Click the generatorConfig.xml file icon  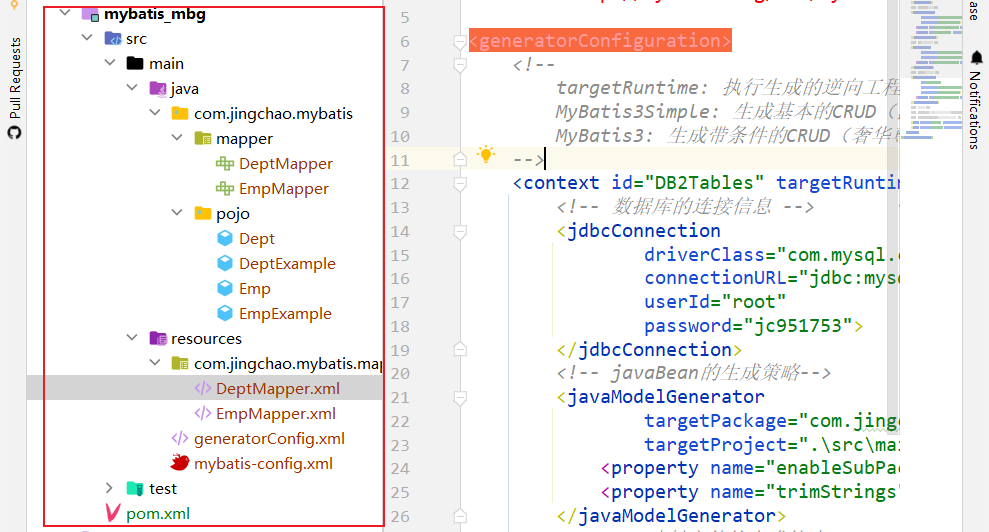180,439
